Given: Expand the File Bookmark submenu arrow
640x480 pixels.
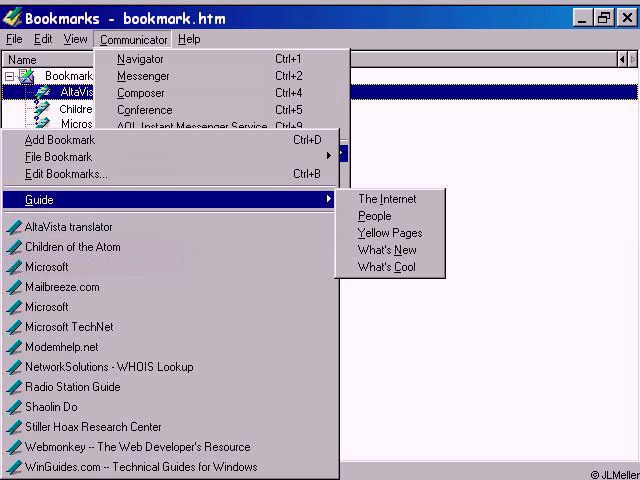Looking at the screenshot, I should [x=329, y=156].
